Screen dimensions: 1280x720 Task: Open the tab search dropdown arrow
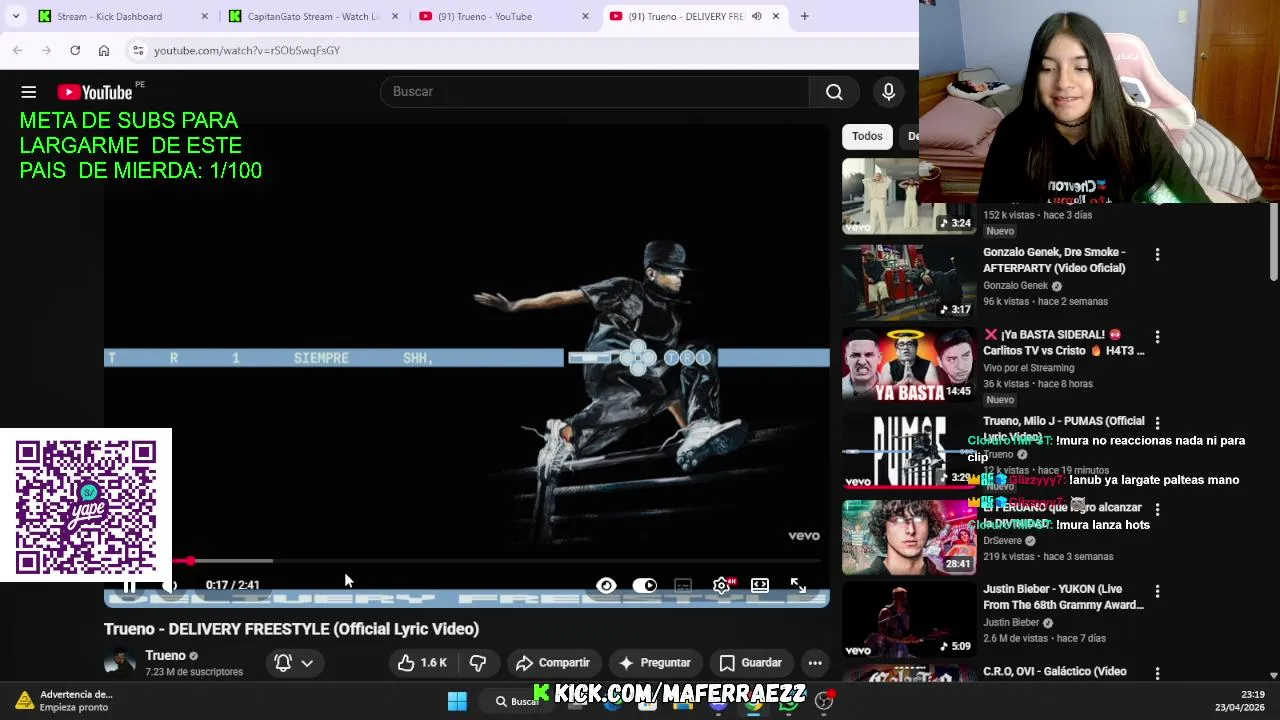(x=15, y=16)
